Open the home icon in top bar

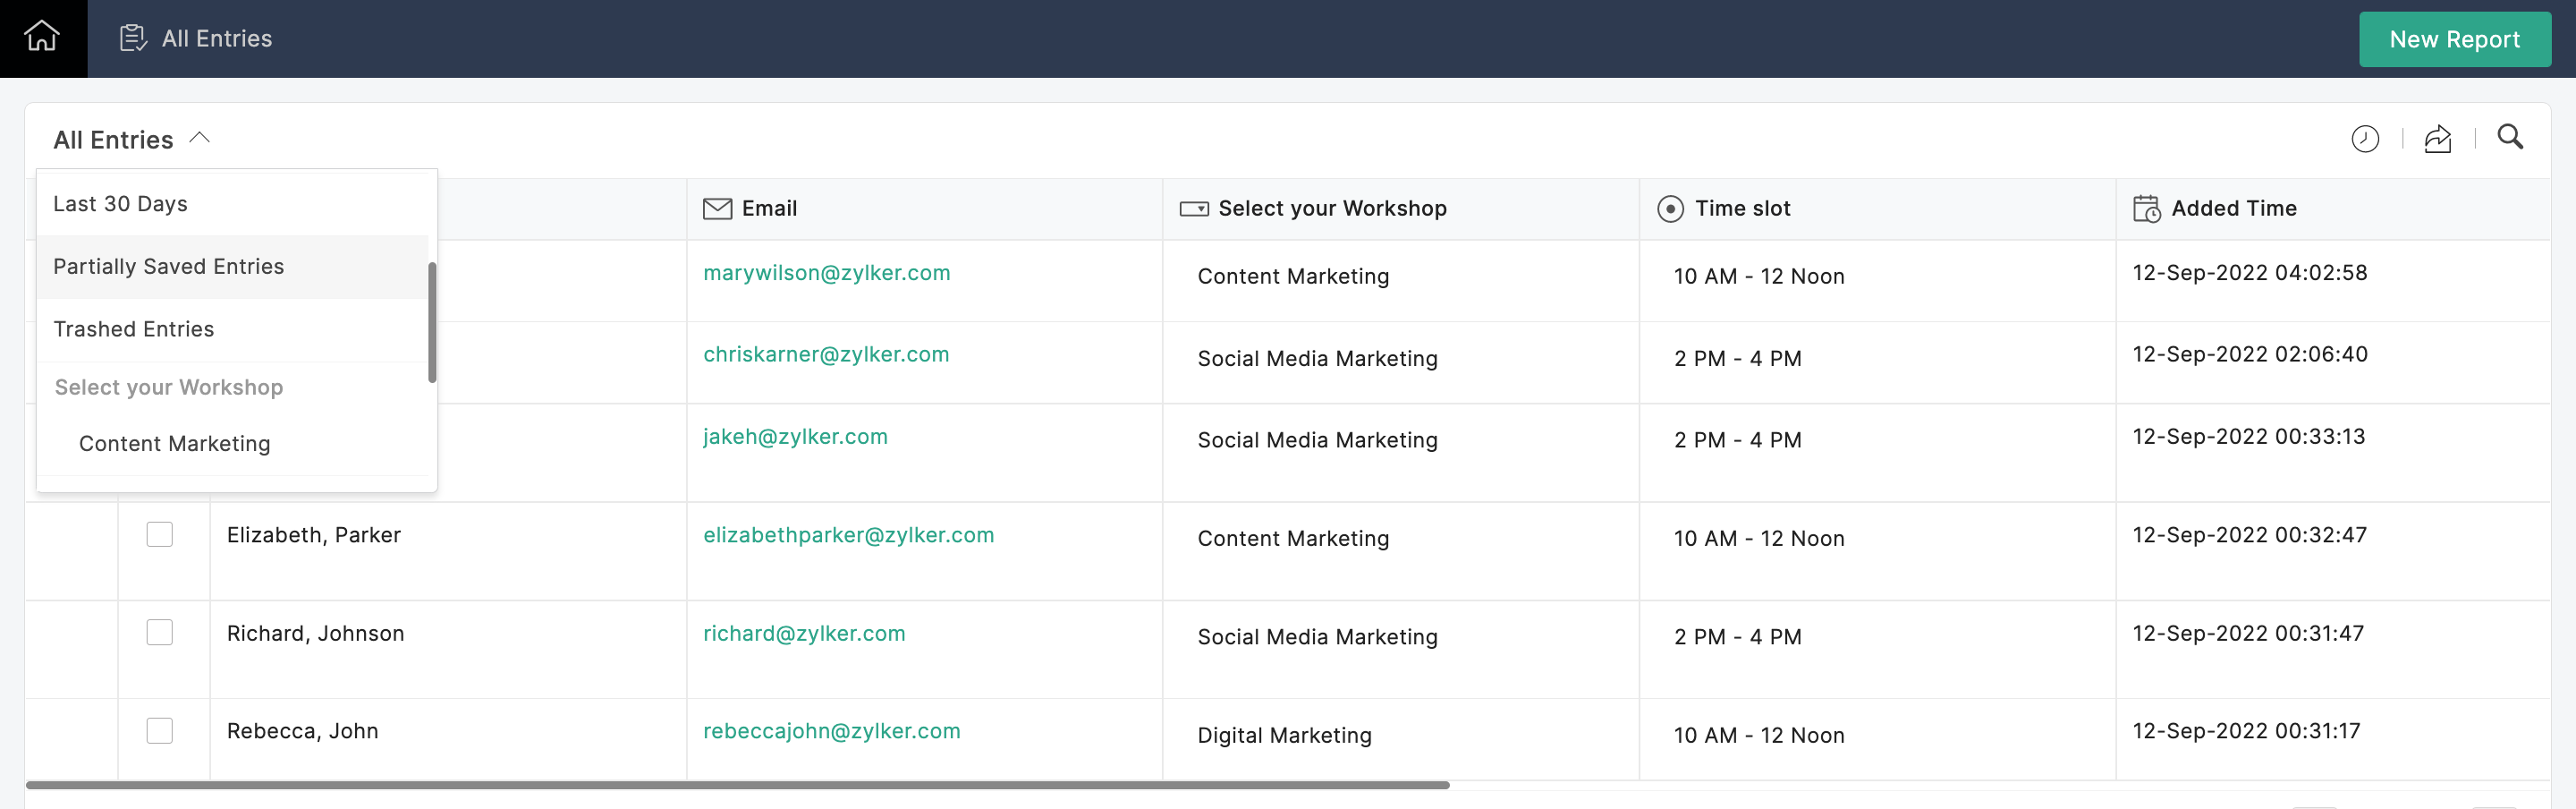[x=42, y=37]
